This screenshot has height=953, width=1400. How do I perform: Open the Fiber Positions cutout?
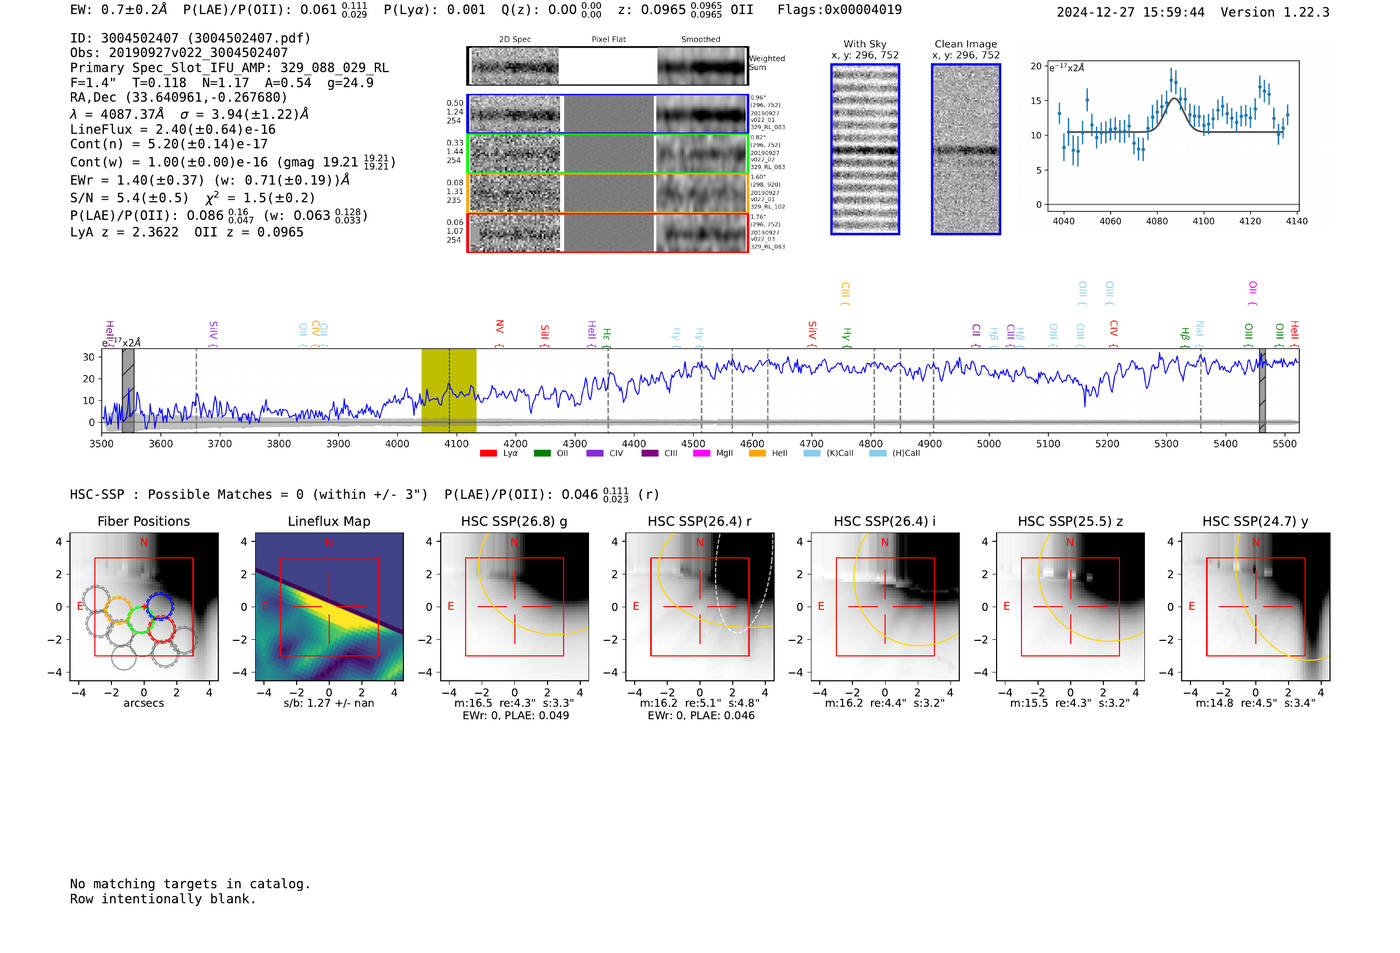(144, 607)
